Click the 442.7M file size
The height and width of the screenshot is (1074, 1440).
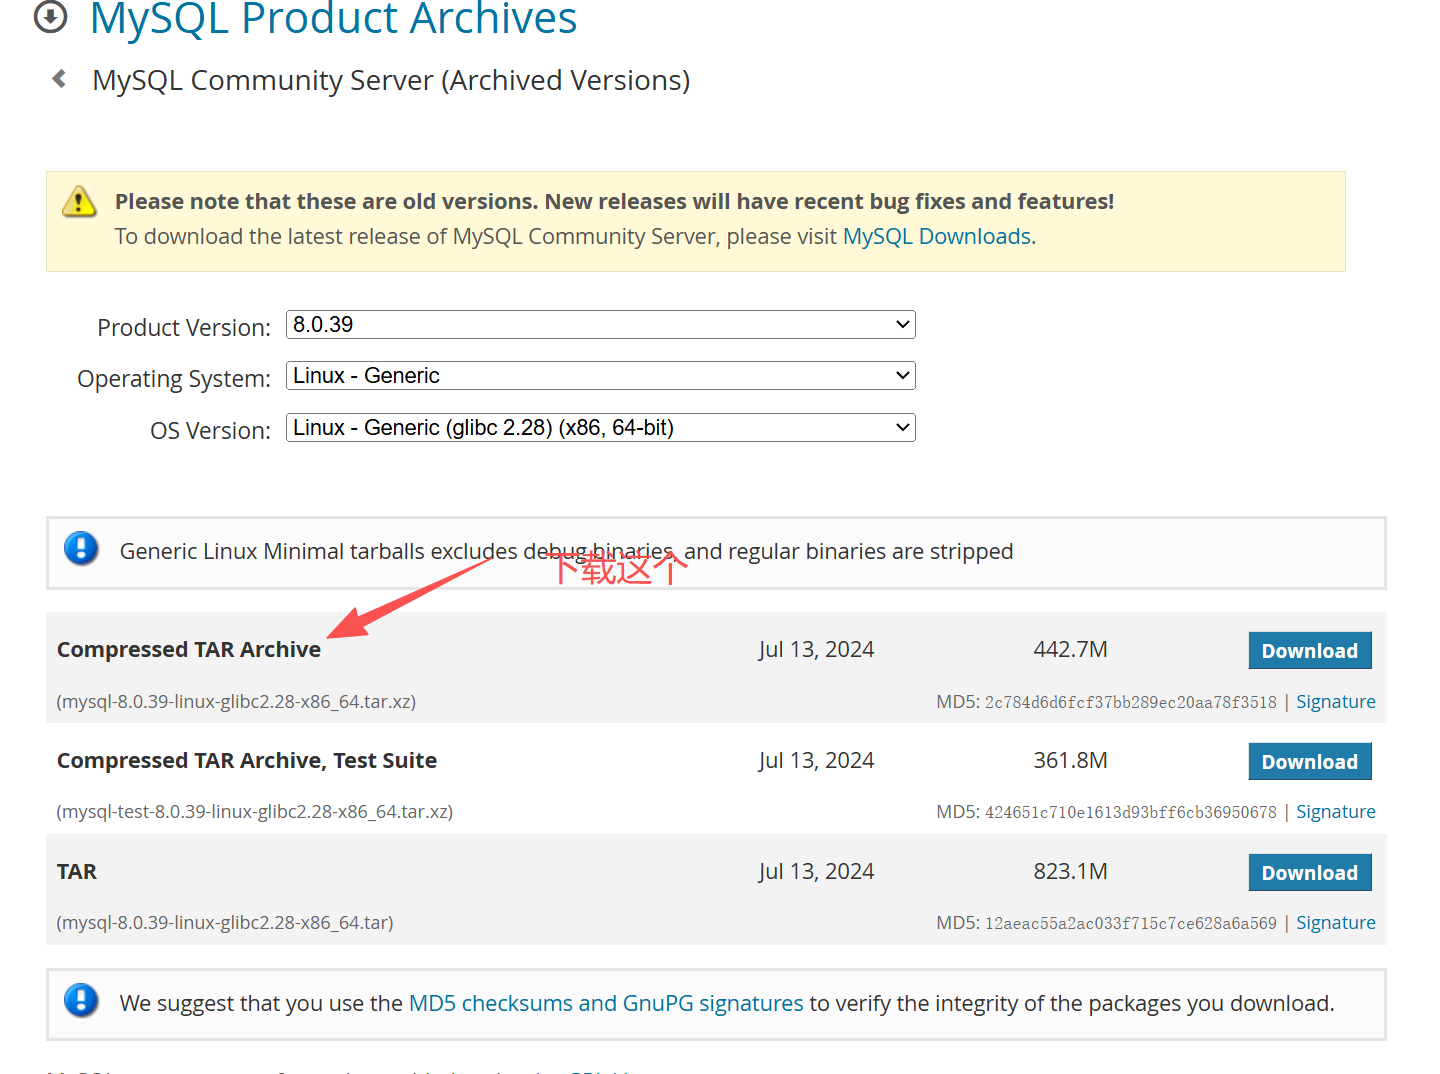point(1071,650)
